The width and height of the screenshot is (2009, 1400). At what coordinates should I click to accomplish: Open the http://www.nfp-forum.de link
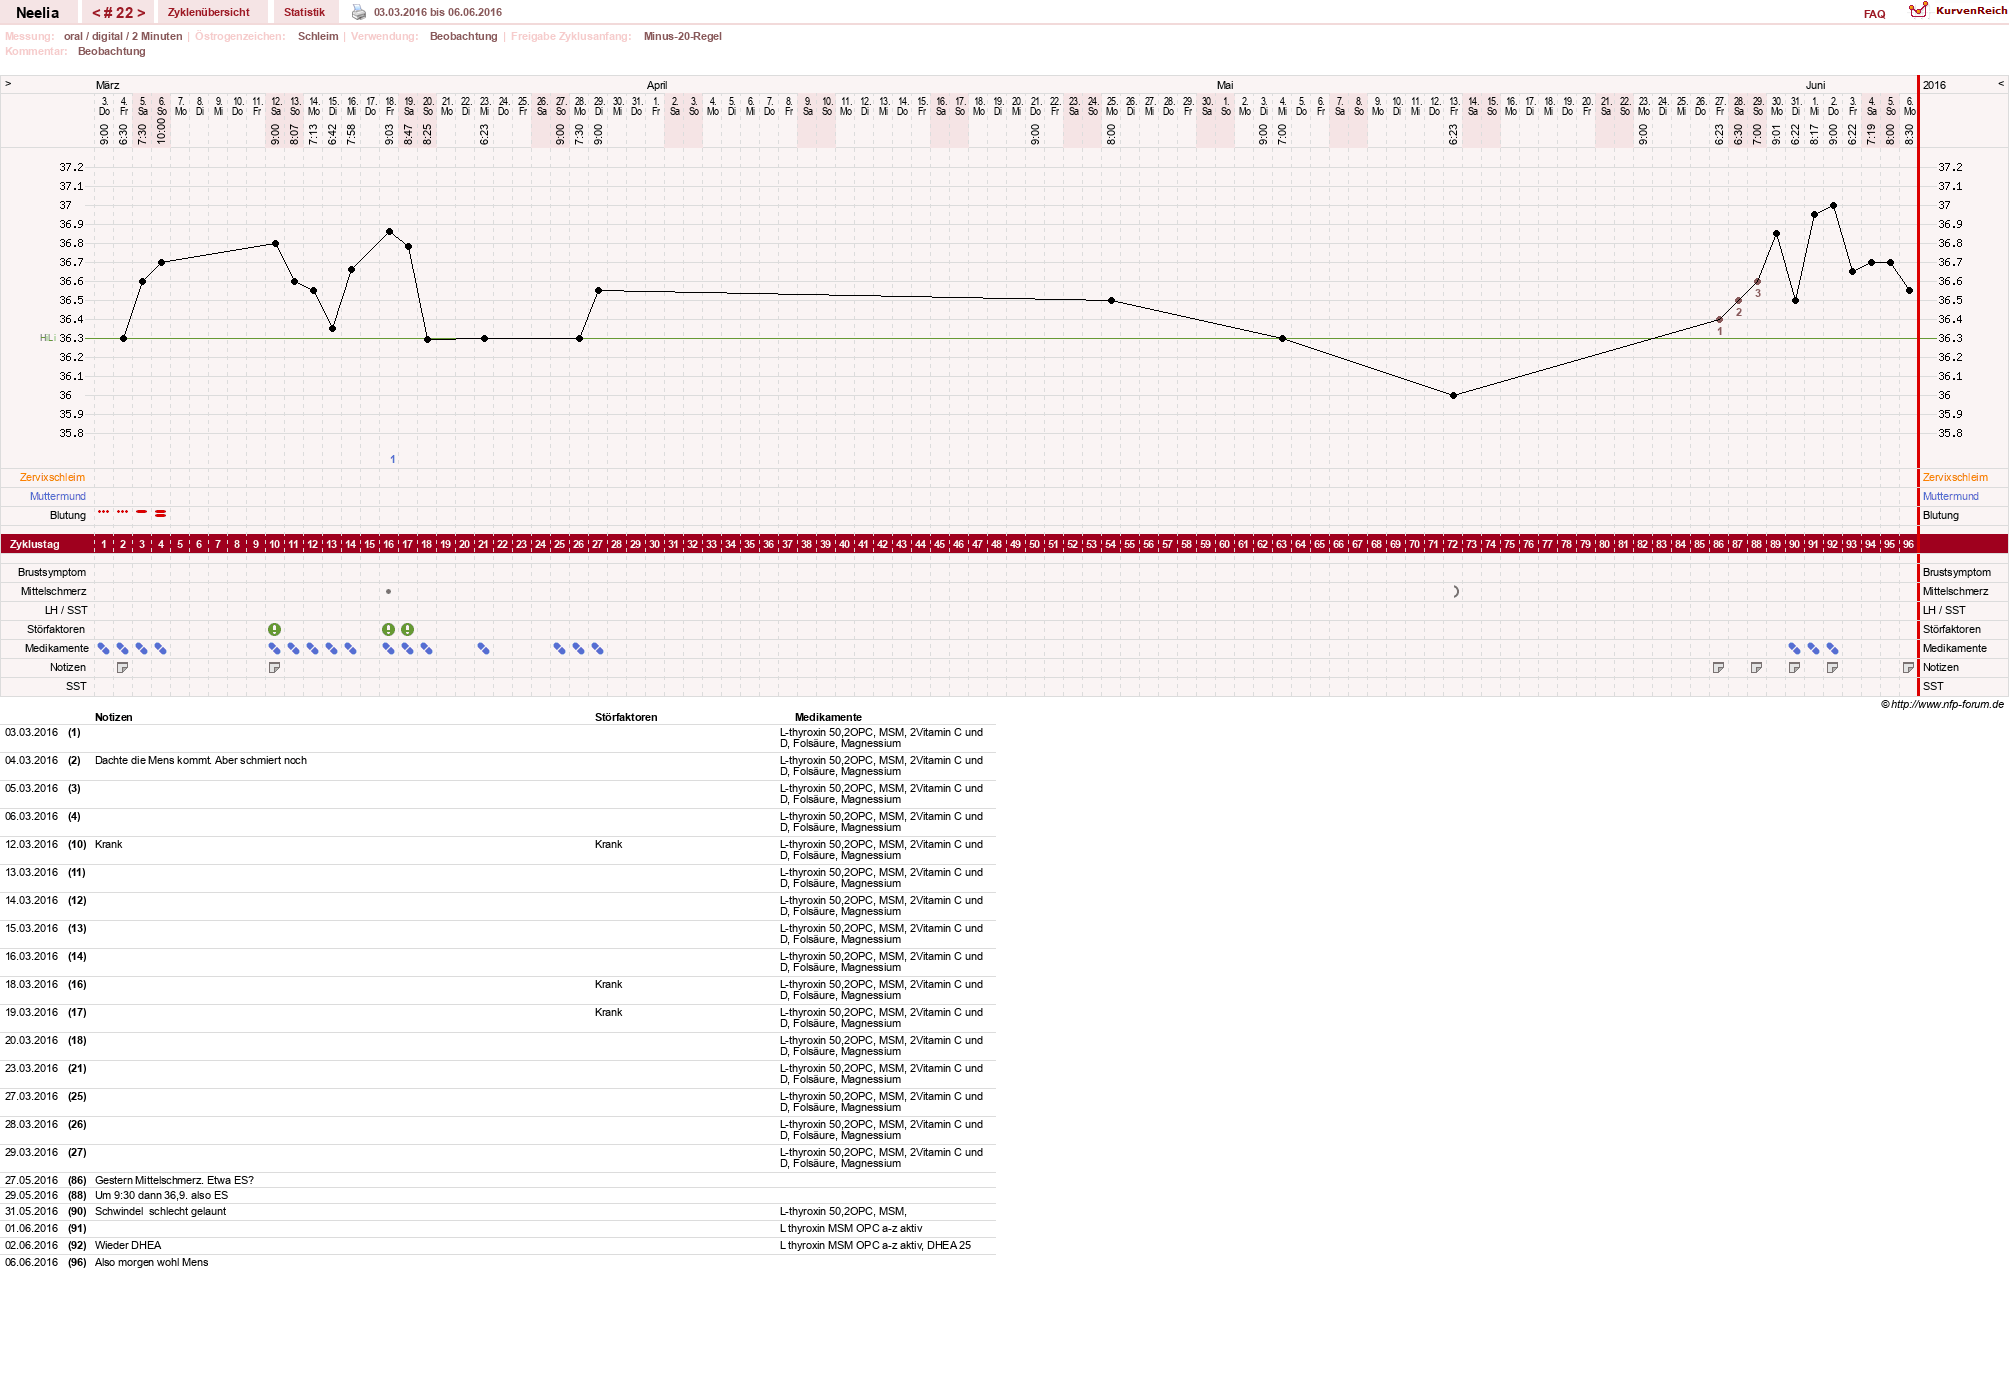tap(1947, 704)
